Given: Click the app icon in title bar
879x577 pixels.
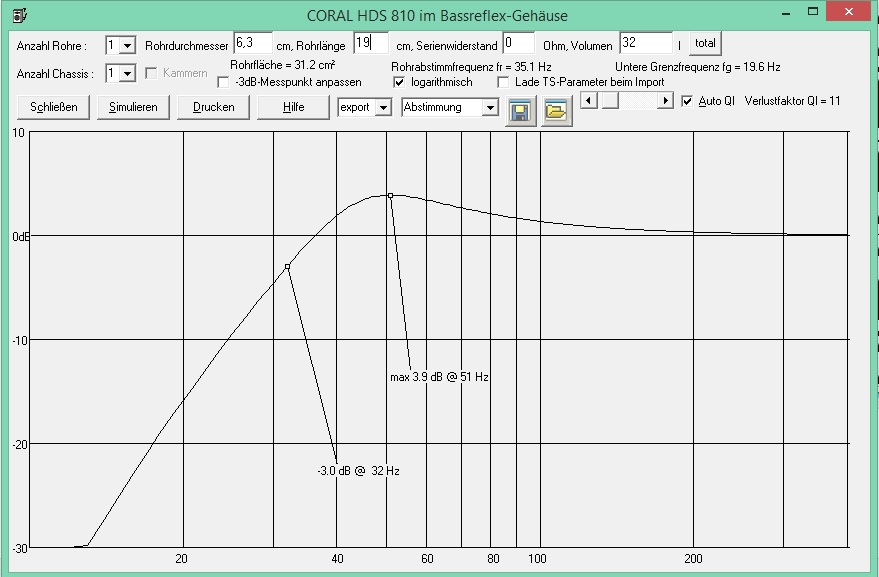Looking at the screenshot, I should [x=16, y=15].
